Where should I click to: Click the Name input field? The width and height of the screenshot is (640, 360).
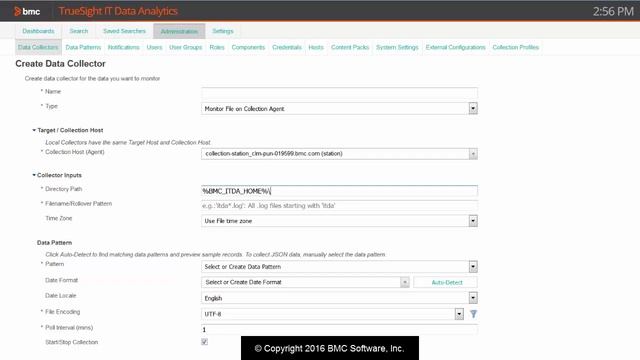pos(339,93)
